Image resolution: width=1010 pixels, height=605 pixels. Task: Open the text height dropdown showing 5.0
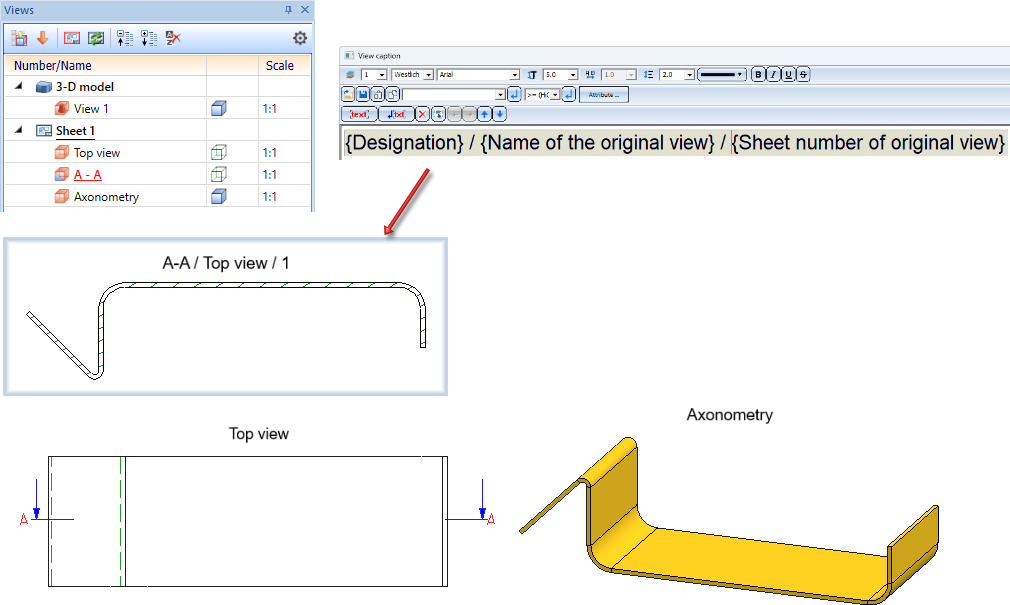tap(573, 75)
